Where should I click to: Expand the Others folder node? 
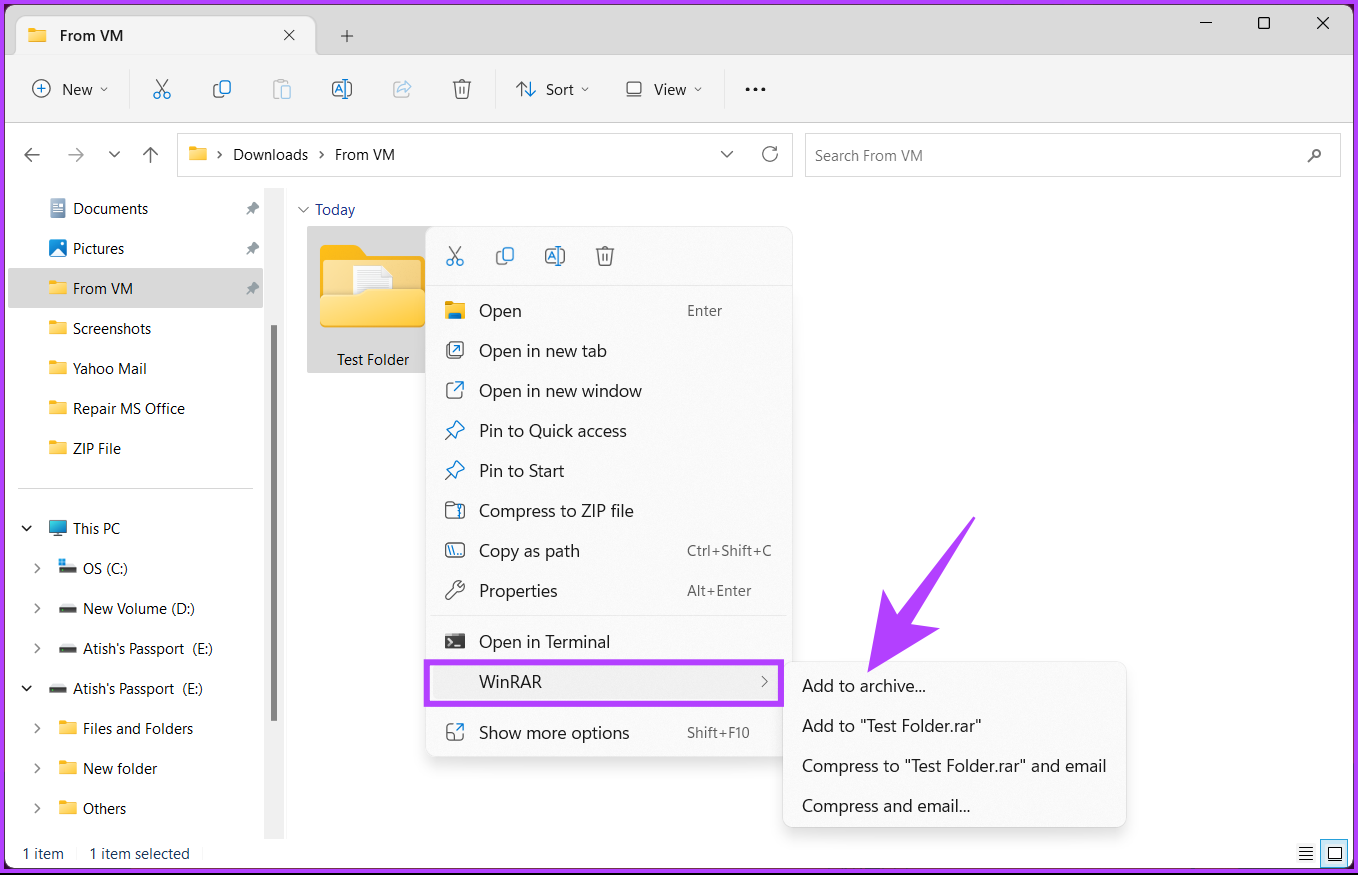[37, 808]
